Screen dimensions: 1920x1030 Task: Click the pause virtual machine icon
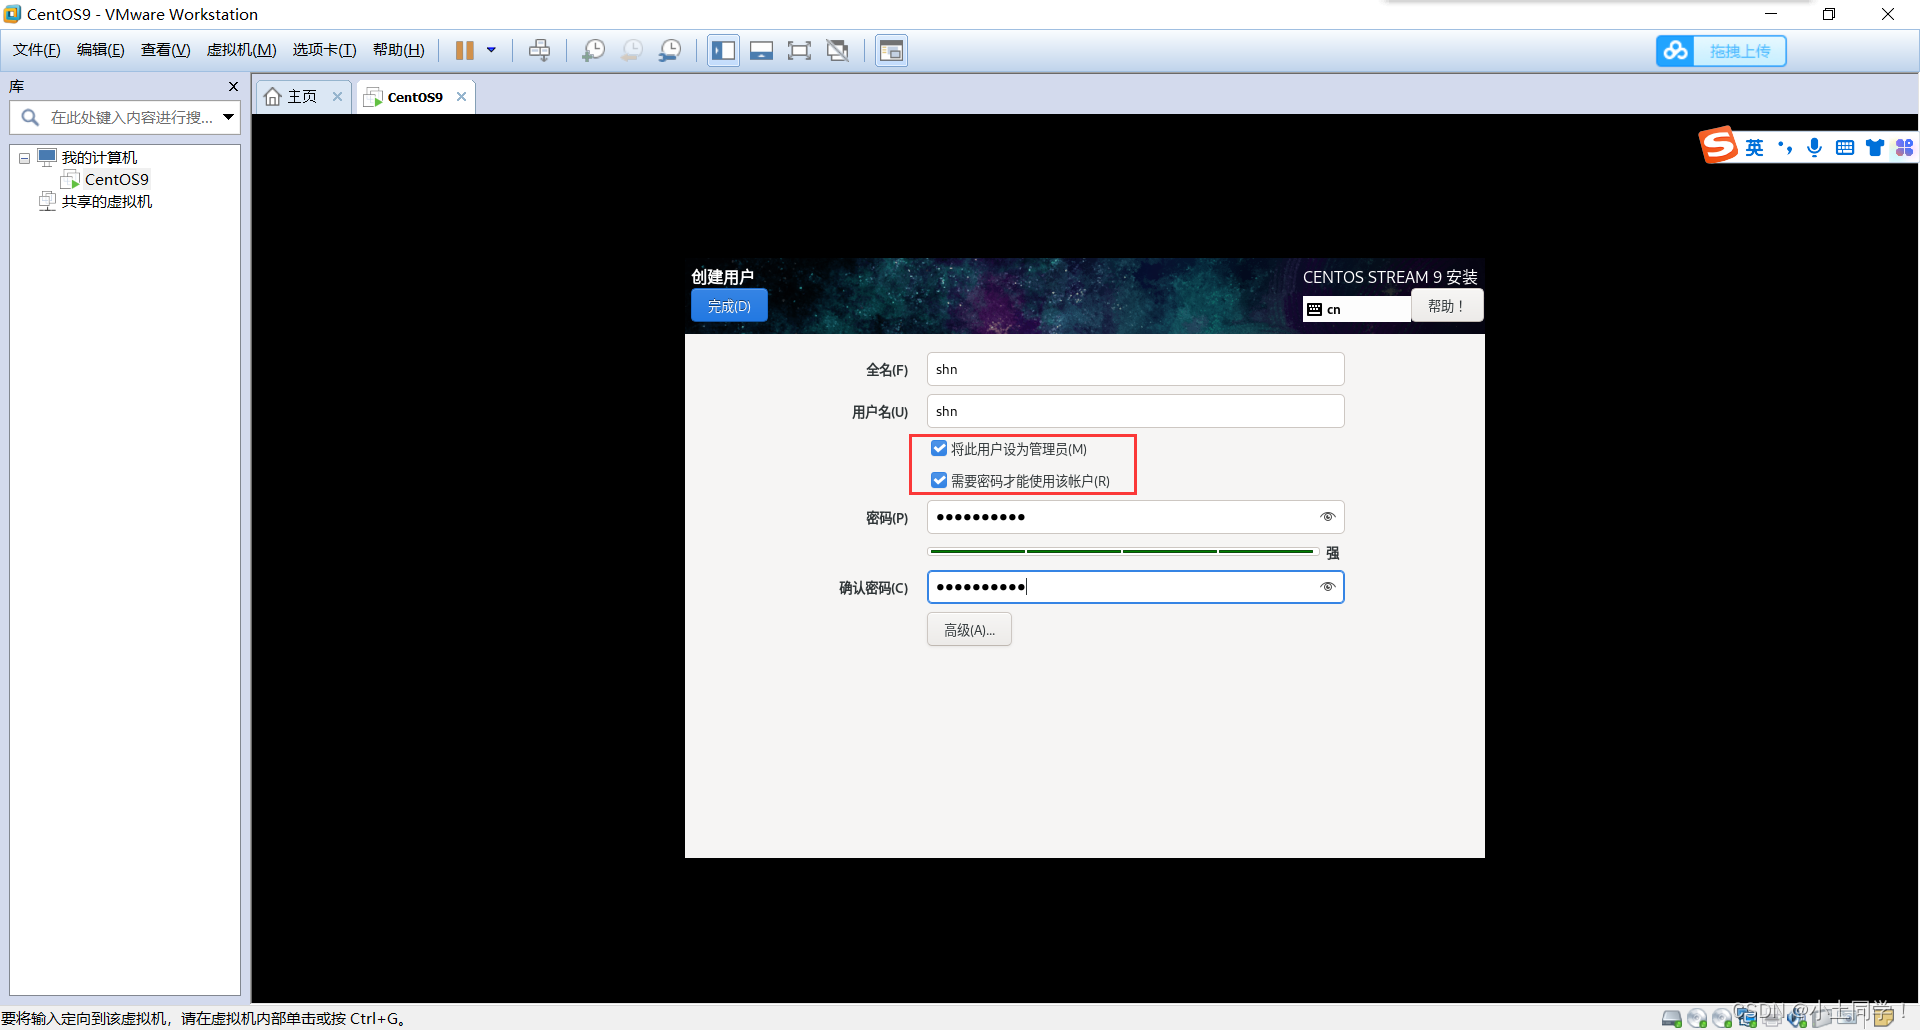[x=464, y=51]
